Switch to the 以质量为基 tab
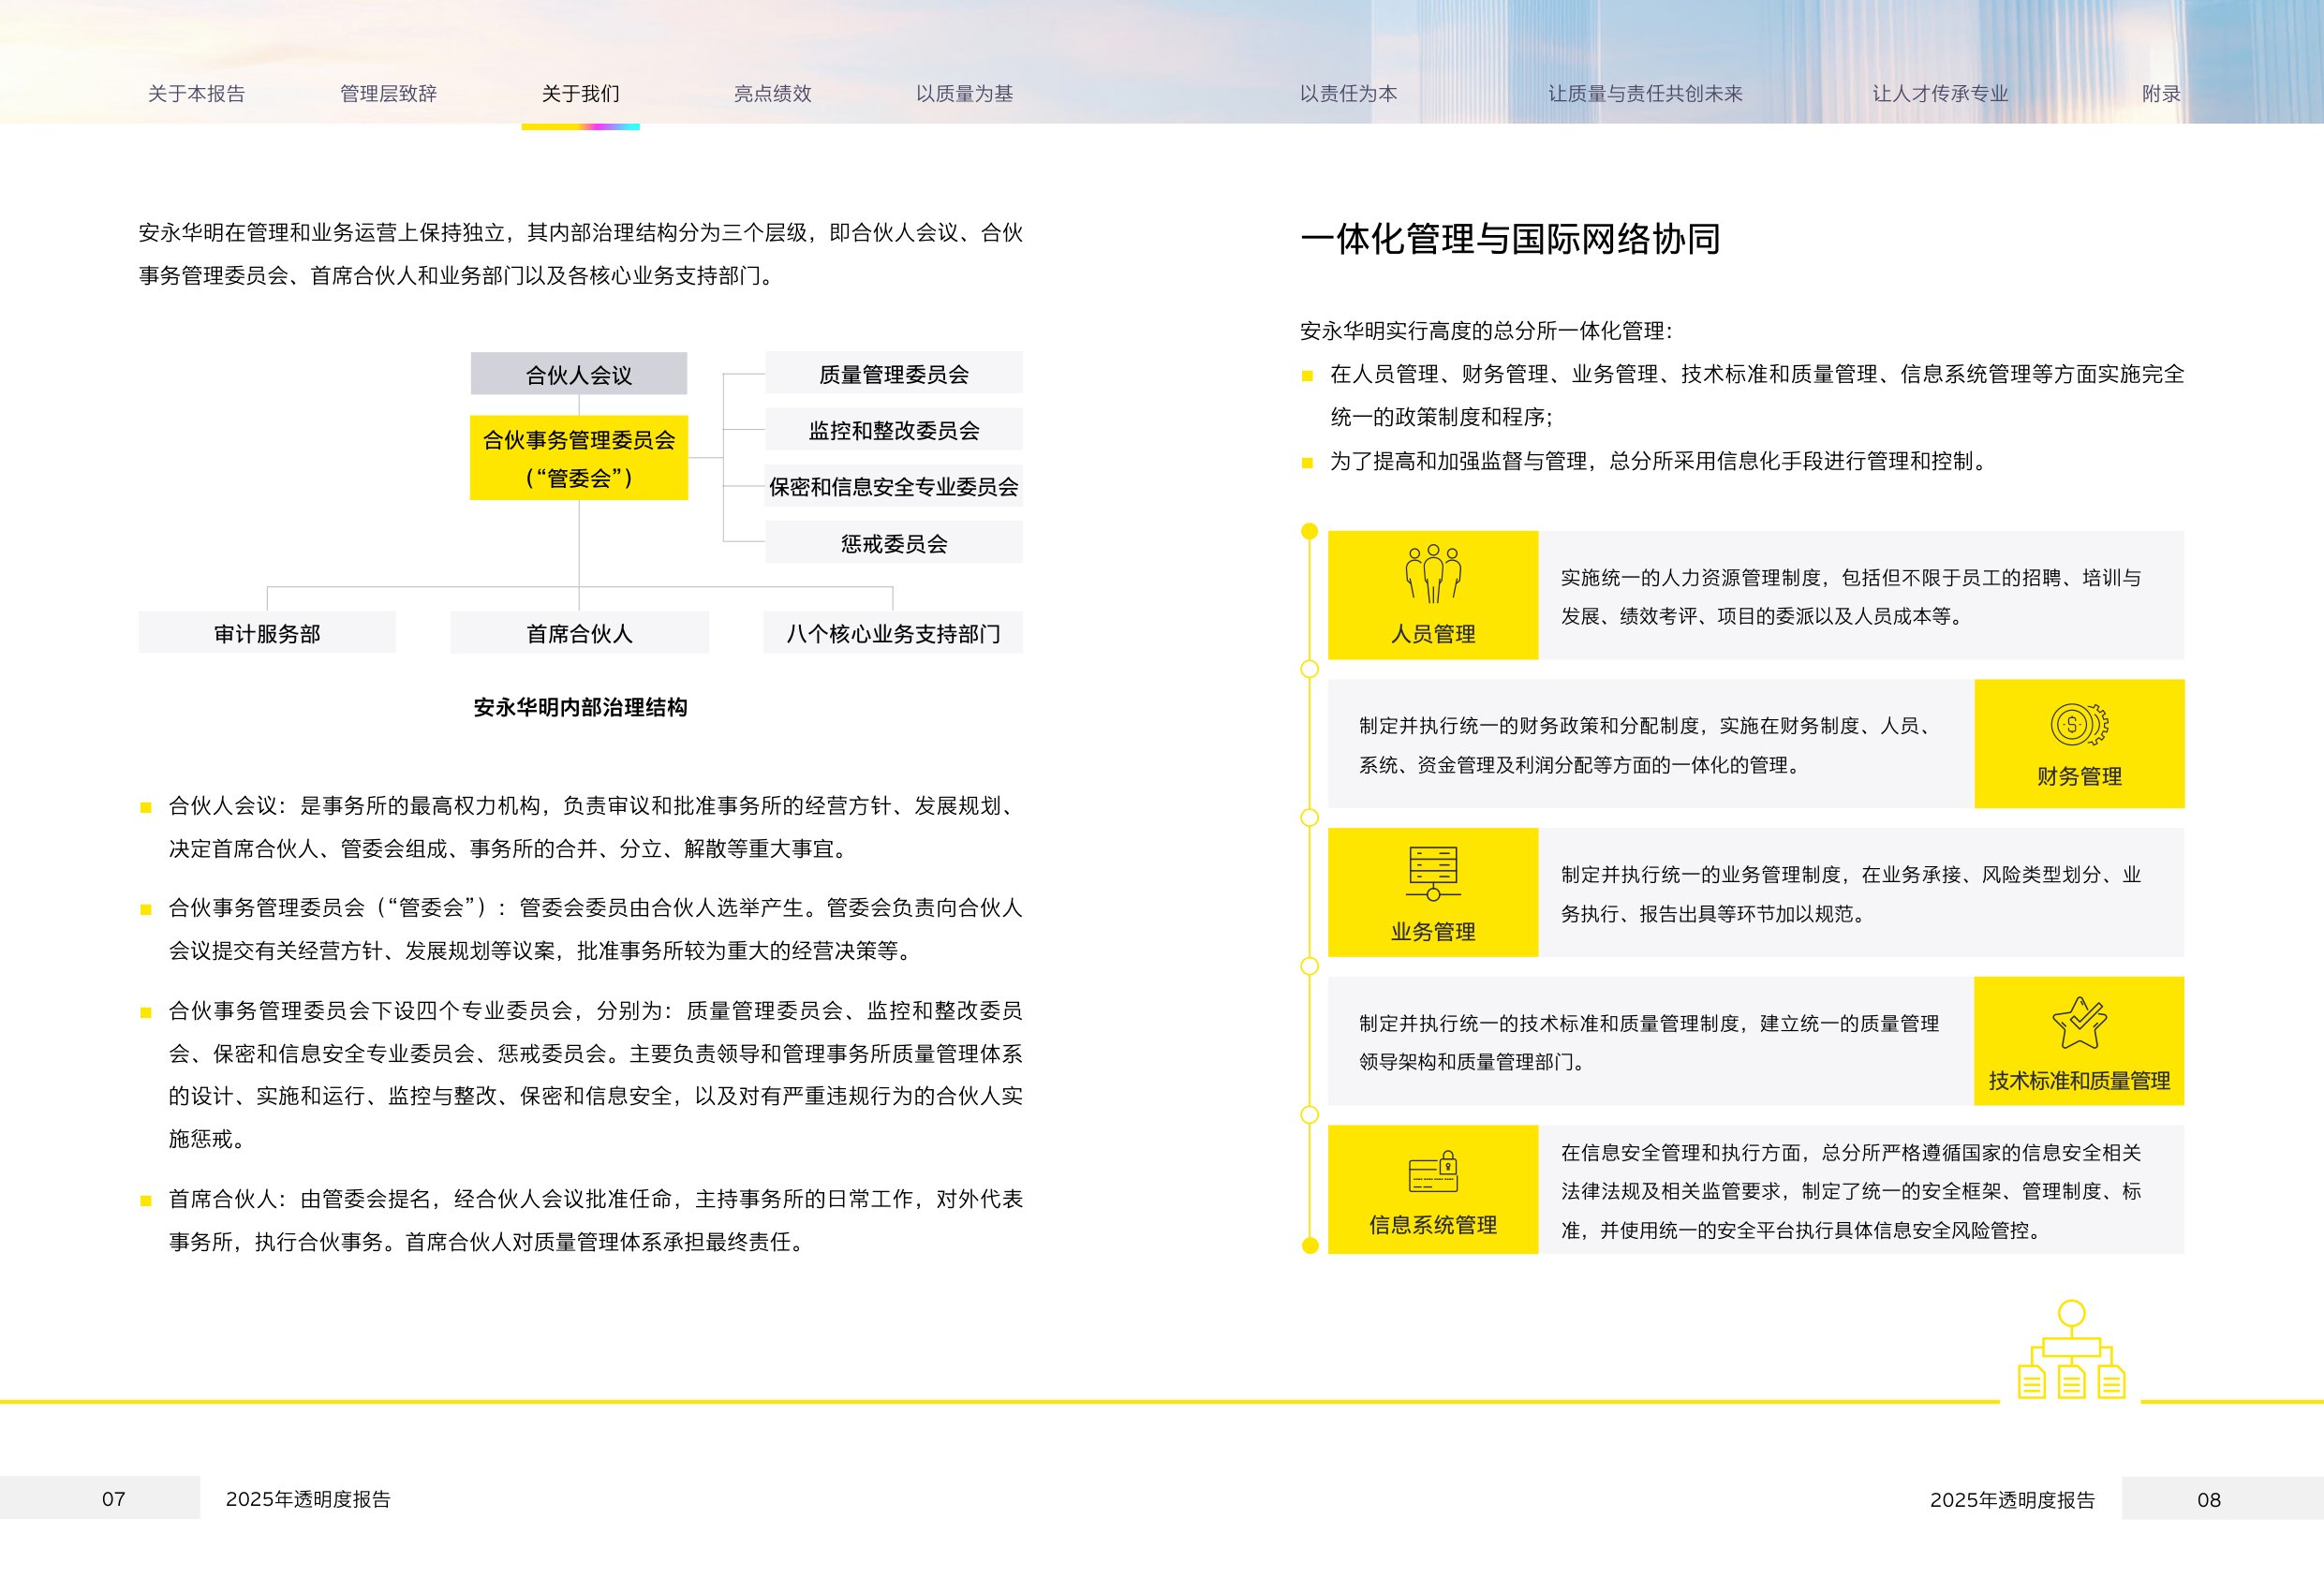 964,94
